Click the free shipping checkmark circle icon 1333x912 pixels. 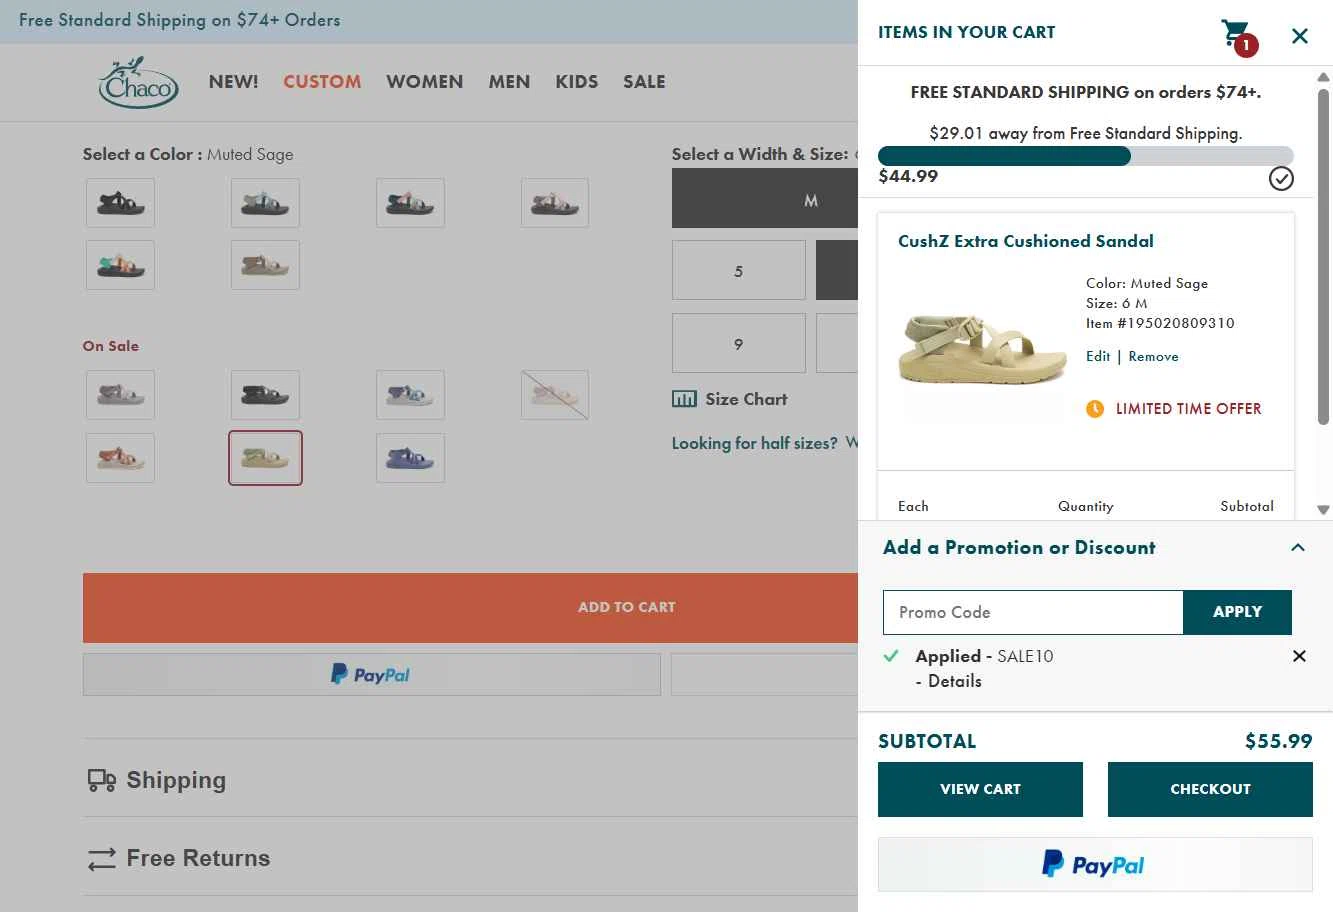click(1281, 178)
